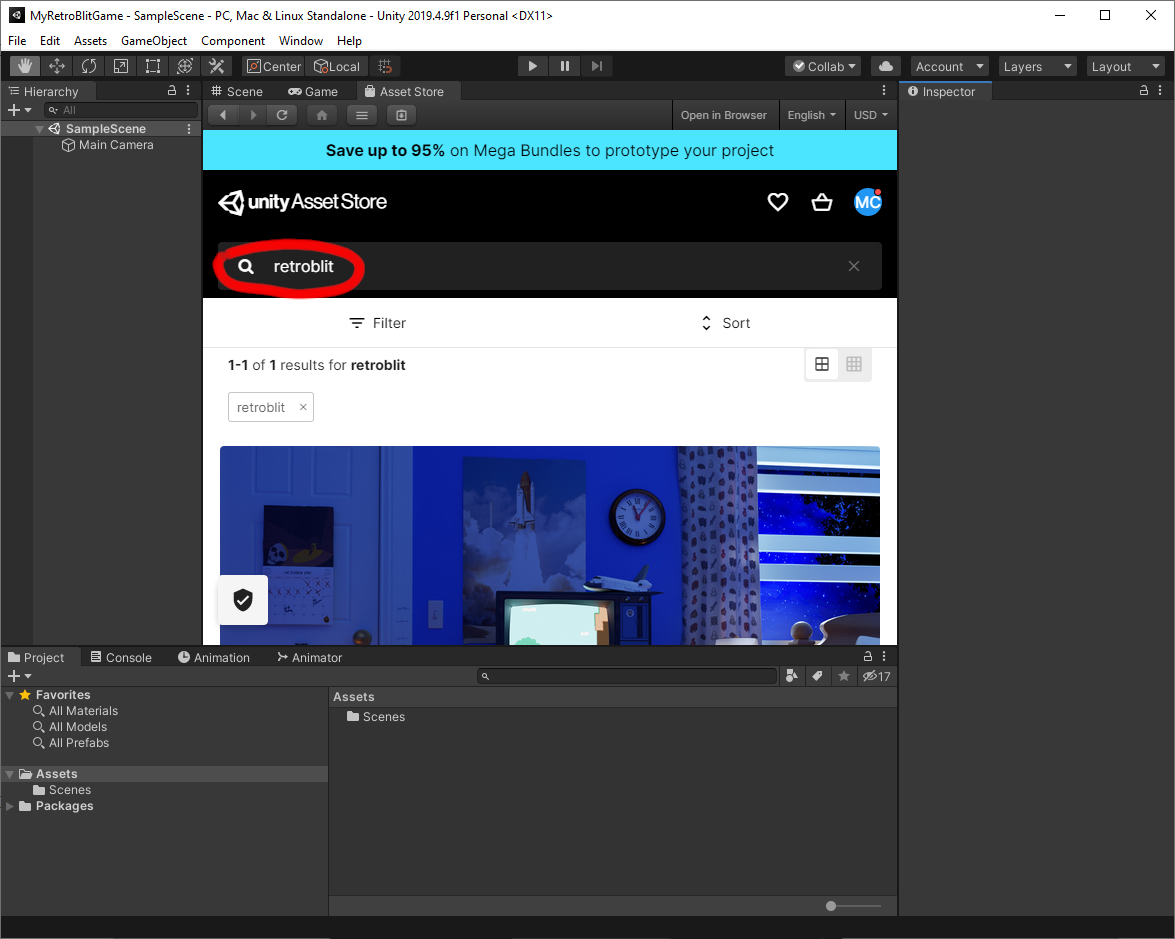Lock the Inspector panel
The width and height of the screenshot is (1175, 939).
click(x=1144, y=90)
